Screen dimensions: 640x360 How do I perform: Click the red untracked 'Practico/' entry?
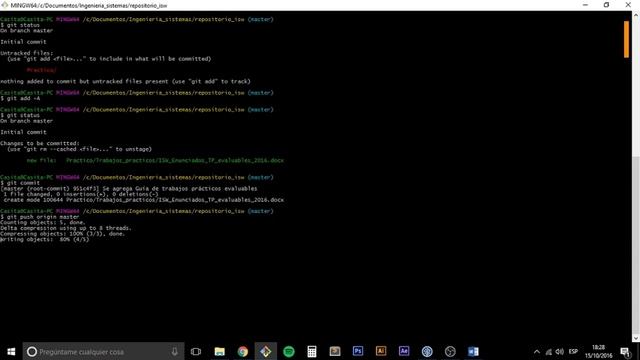(41, 70)
